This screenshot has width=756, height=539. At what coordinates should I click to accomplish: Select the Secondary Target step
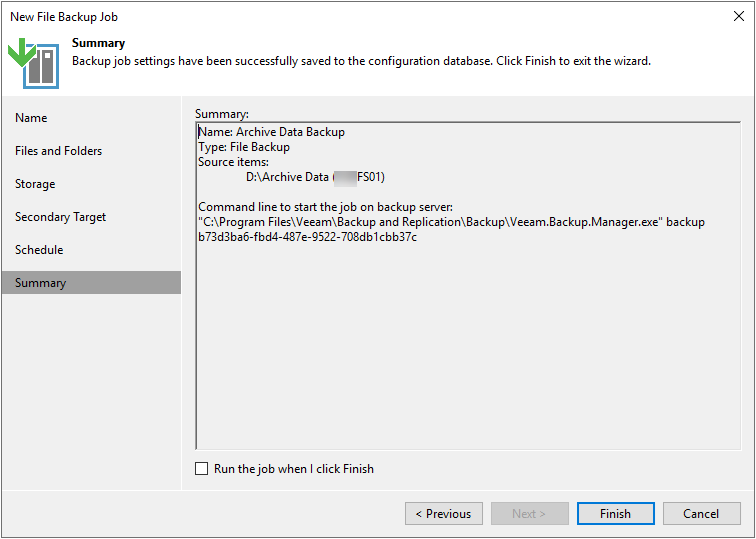[60, 217]
